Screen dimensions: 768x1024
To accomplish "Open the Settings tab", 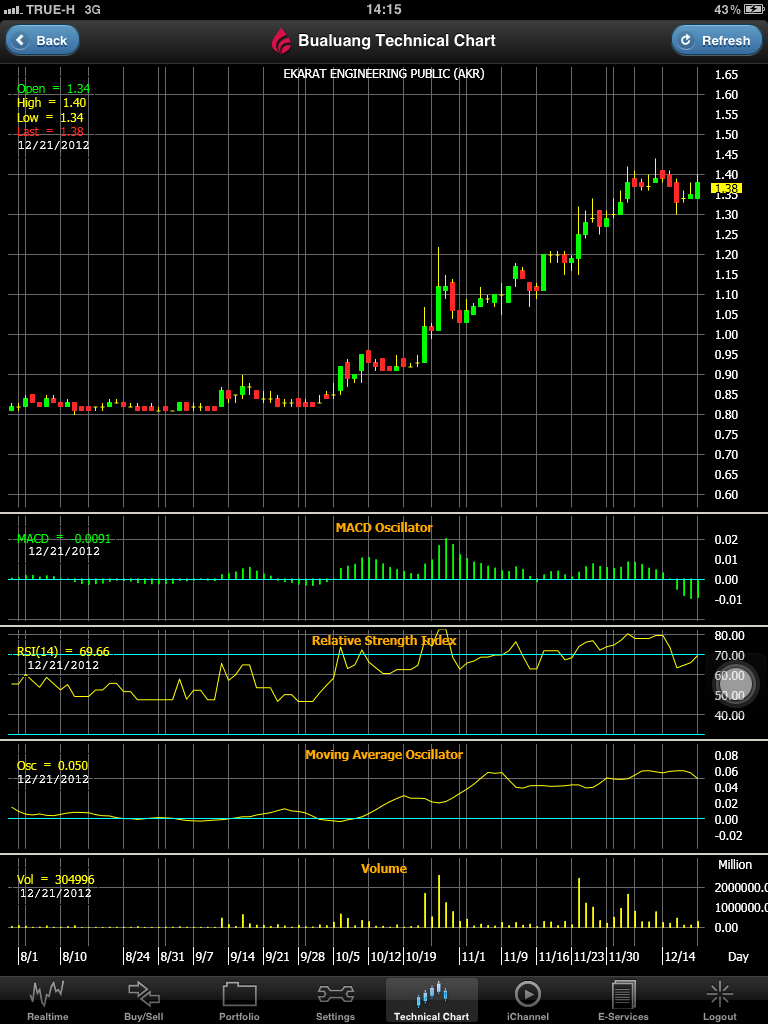I will 335,1000.
